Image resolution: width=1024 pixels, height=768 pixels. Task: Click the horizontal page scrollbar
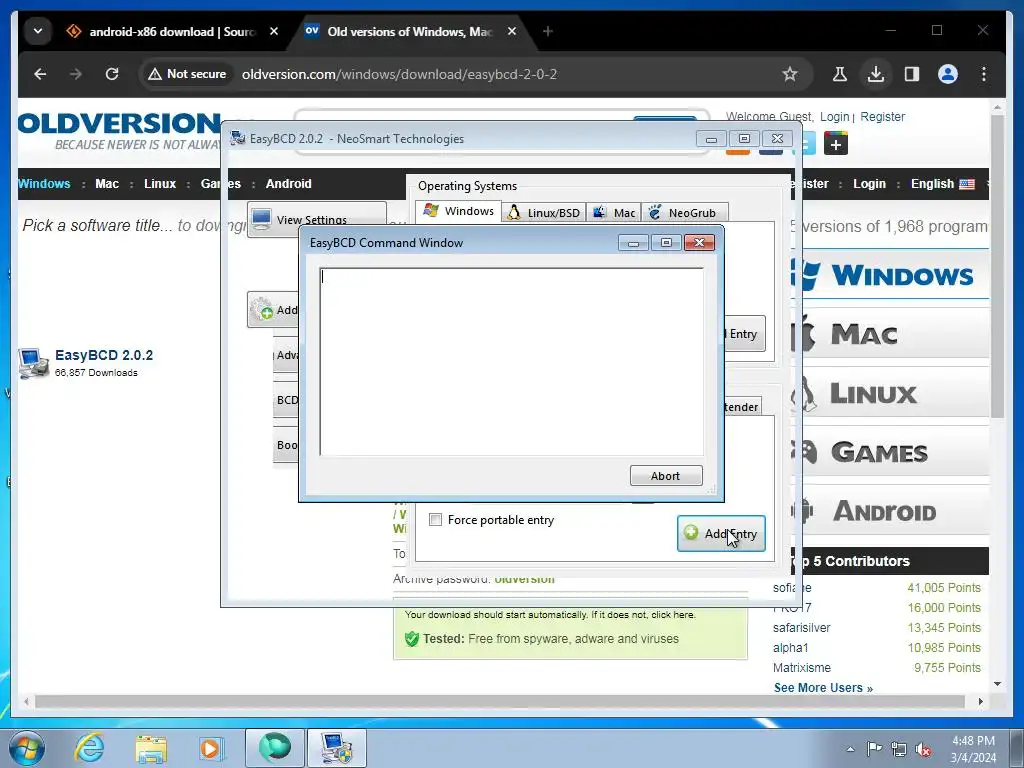pos(500,701)
